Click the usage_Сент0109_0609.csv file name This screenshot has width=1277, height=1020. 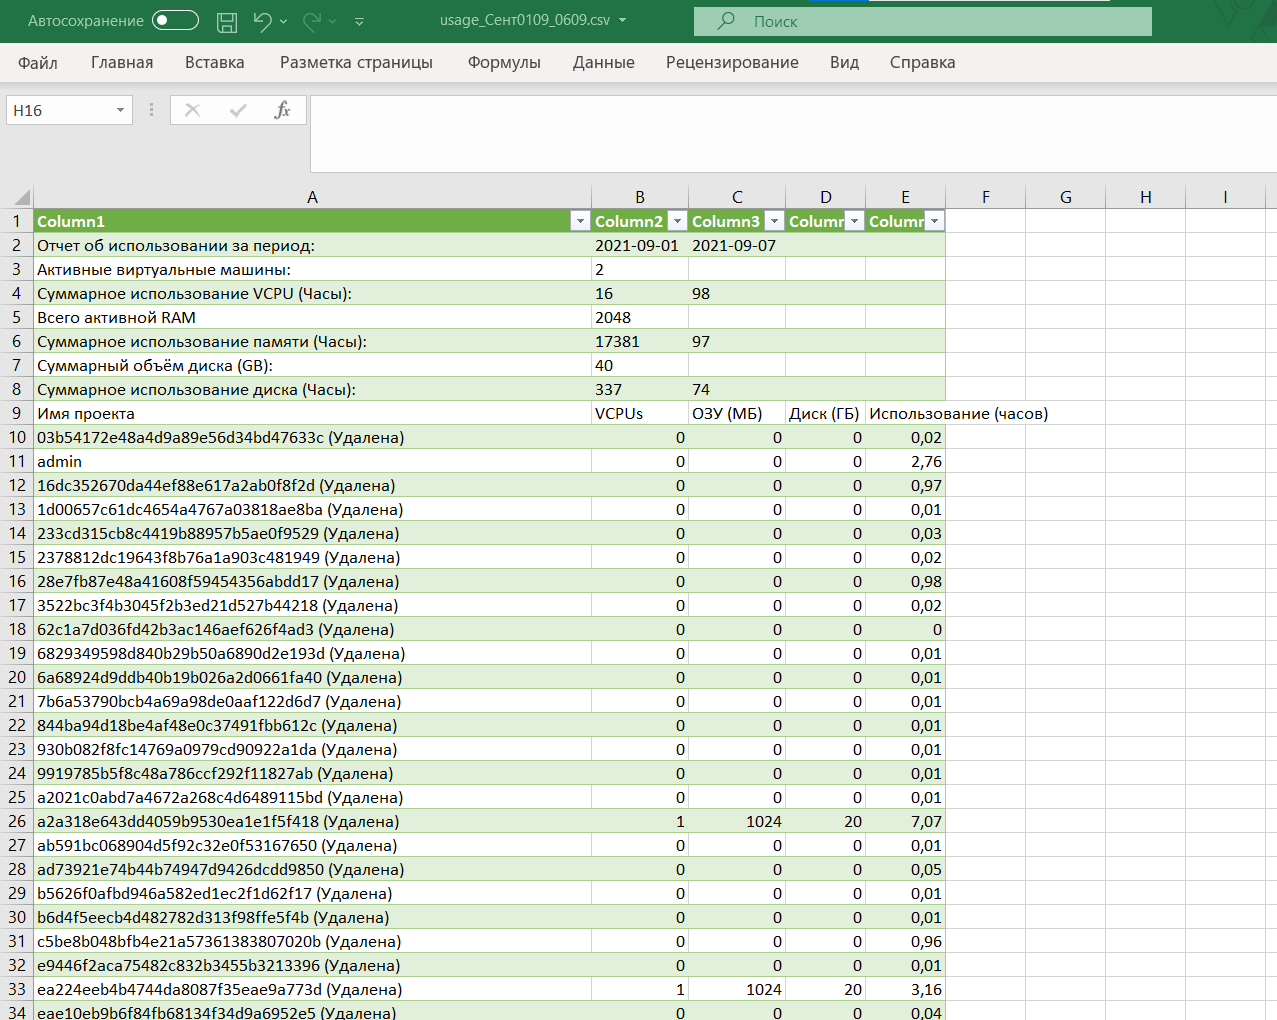point(525,20)
